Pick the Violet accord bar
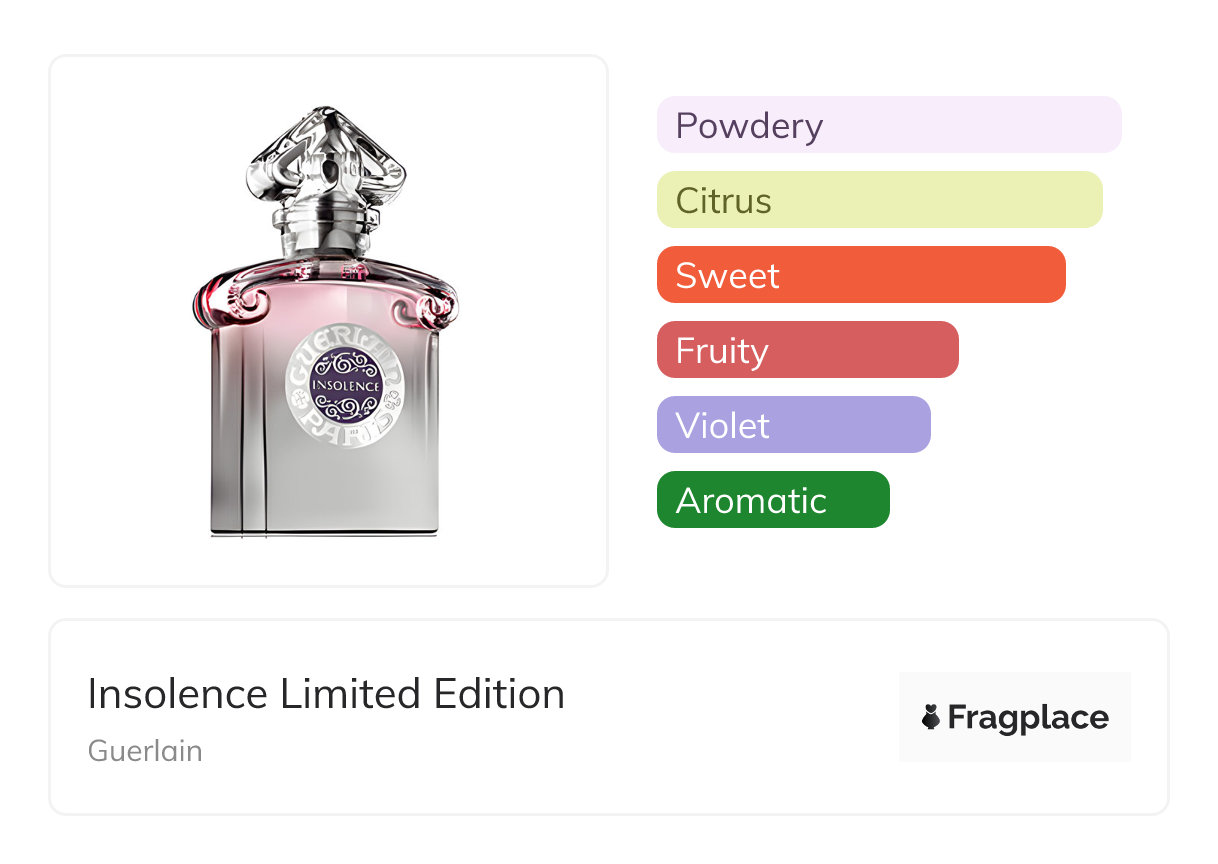This screenshot has width=1218, height=864. tap(793, 425)
